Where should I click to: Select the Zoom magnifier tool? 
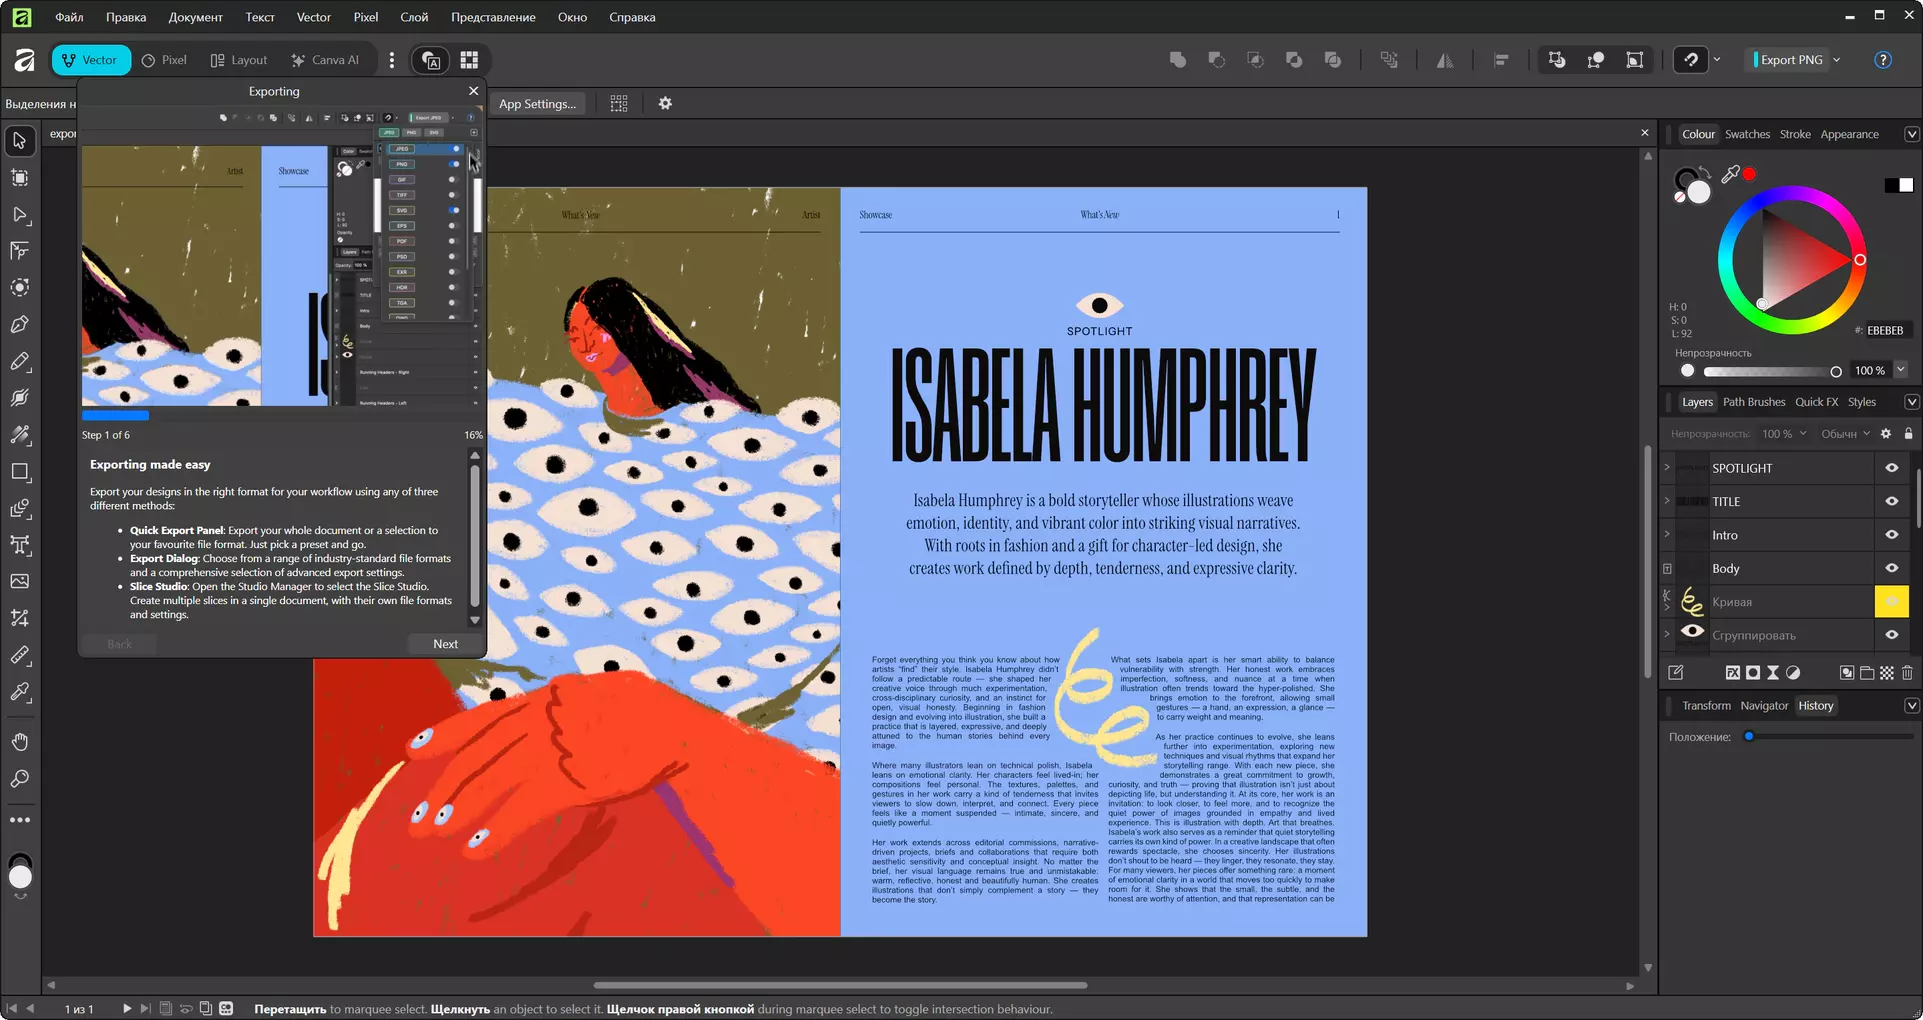[20, 779]
